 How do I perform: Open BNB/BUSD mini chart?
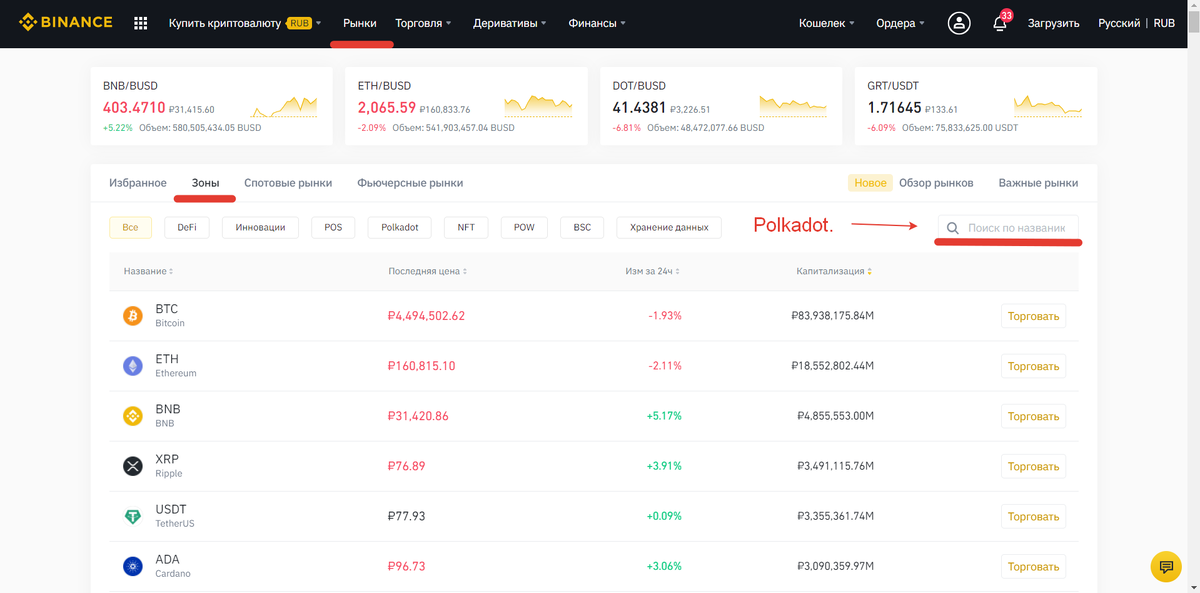click(x=284, y=106)
